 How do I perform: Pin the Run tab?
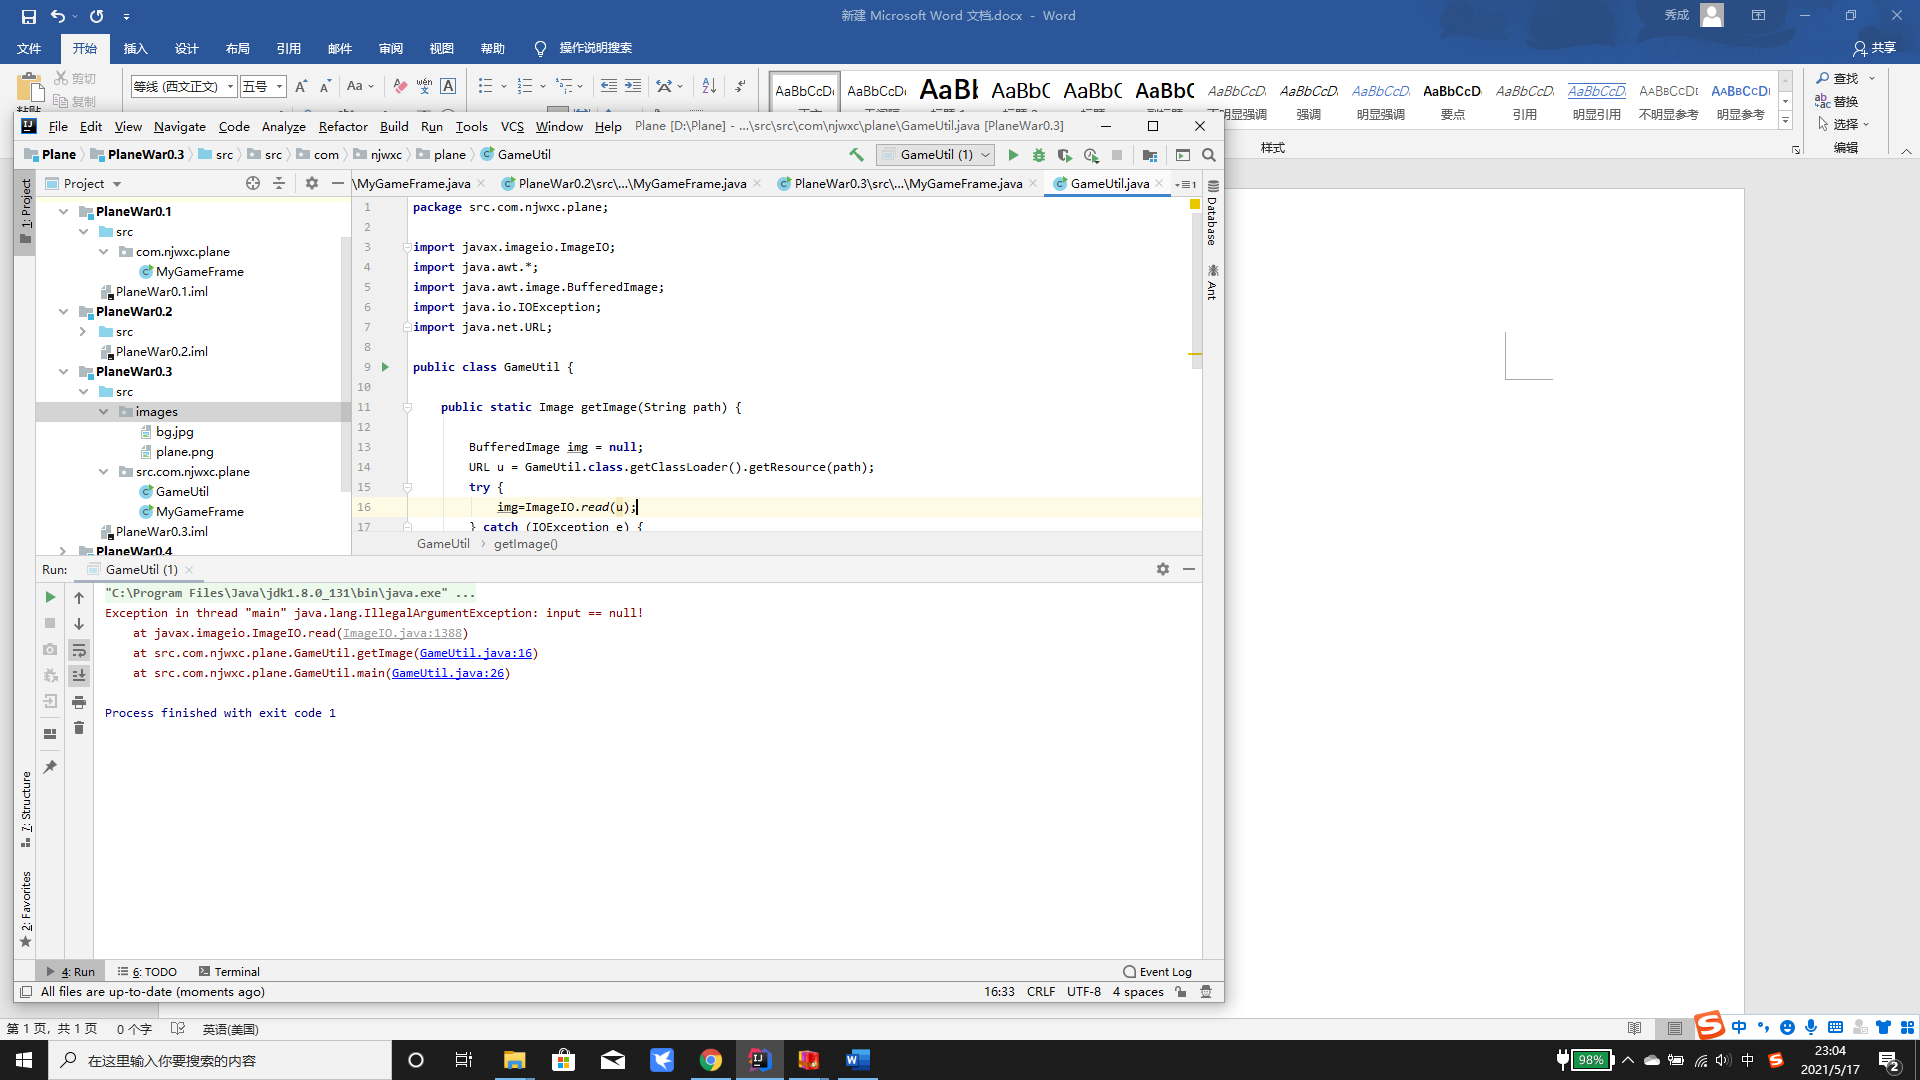[x=50, y=767]
